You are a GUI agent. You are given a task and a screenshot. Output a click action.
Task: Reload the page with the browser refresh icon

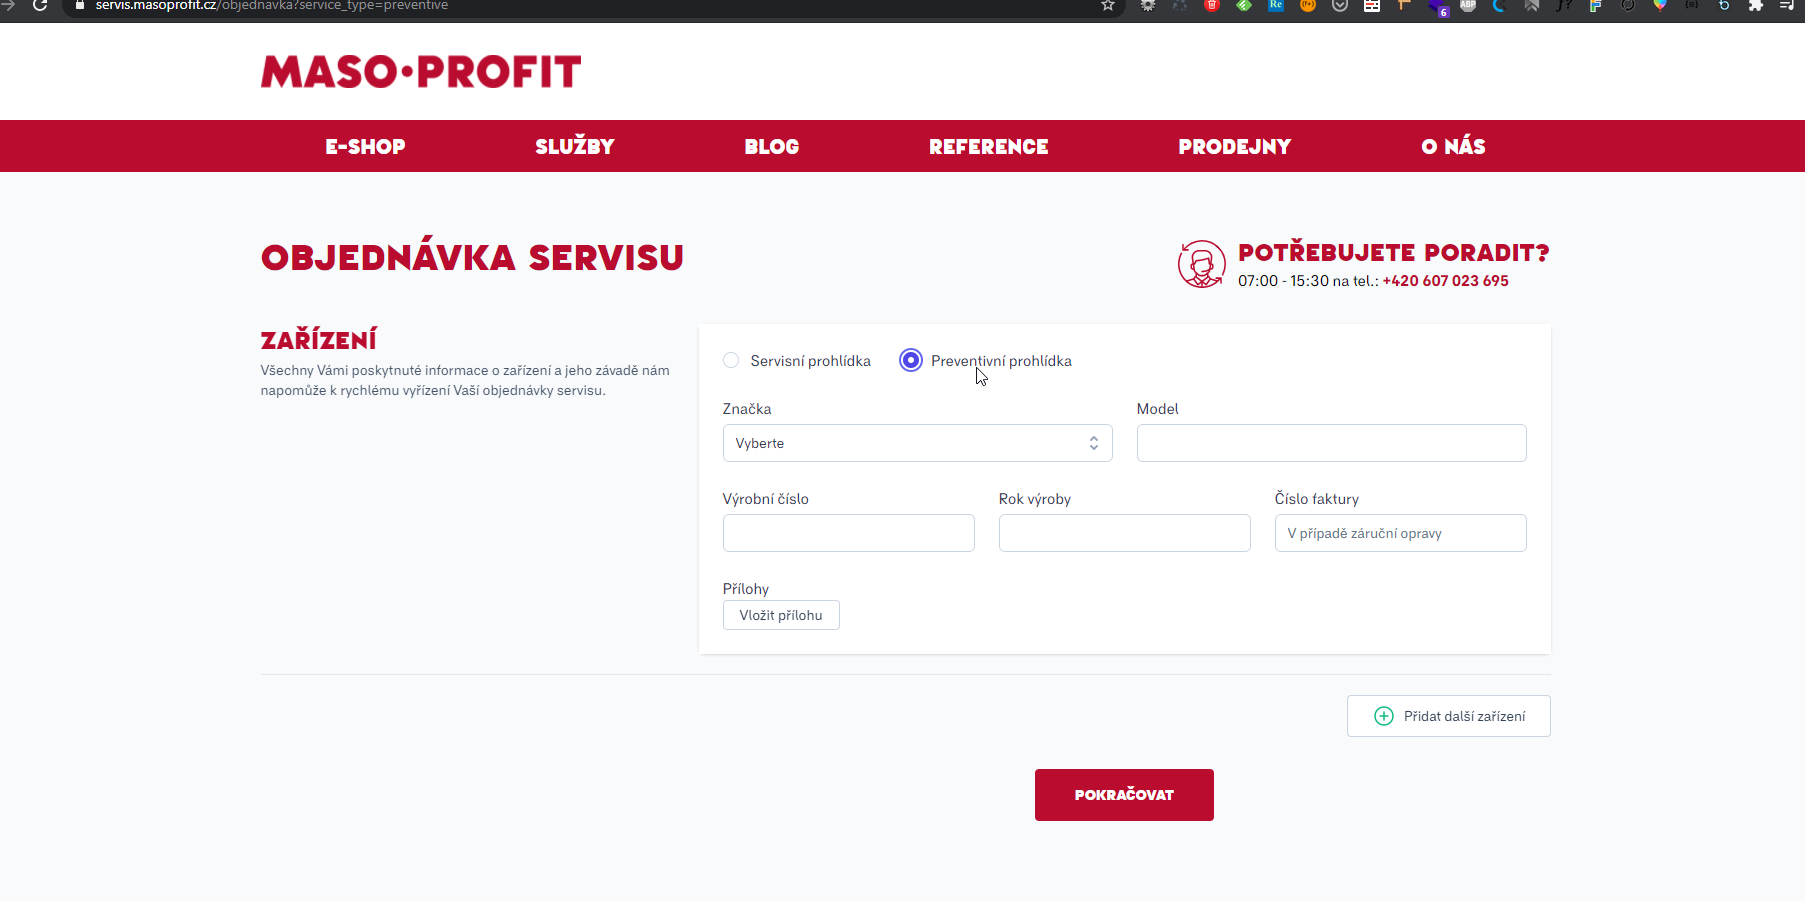coord(40,6)
